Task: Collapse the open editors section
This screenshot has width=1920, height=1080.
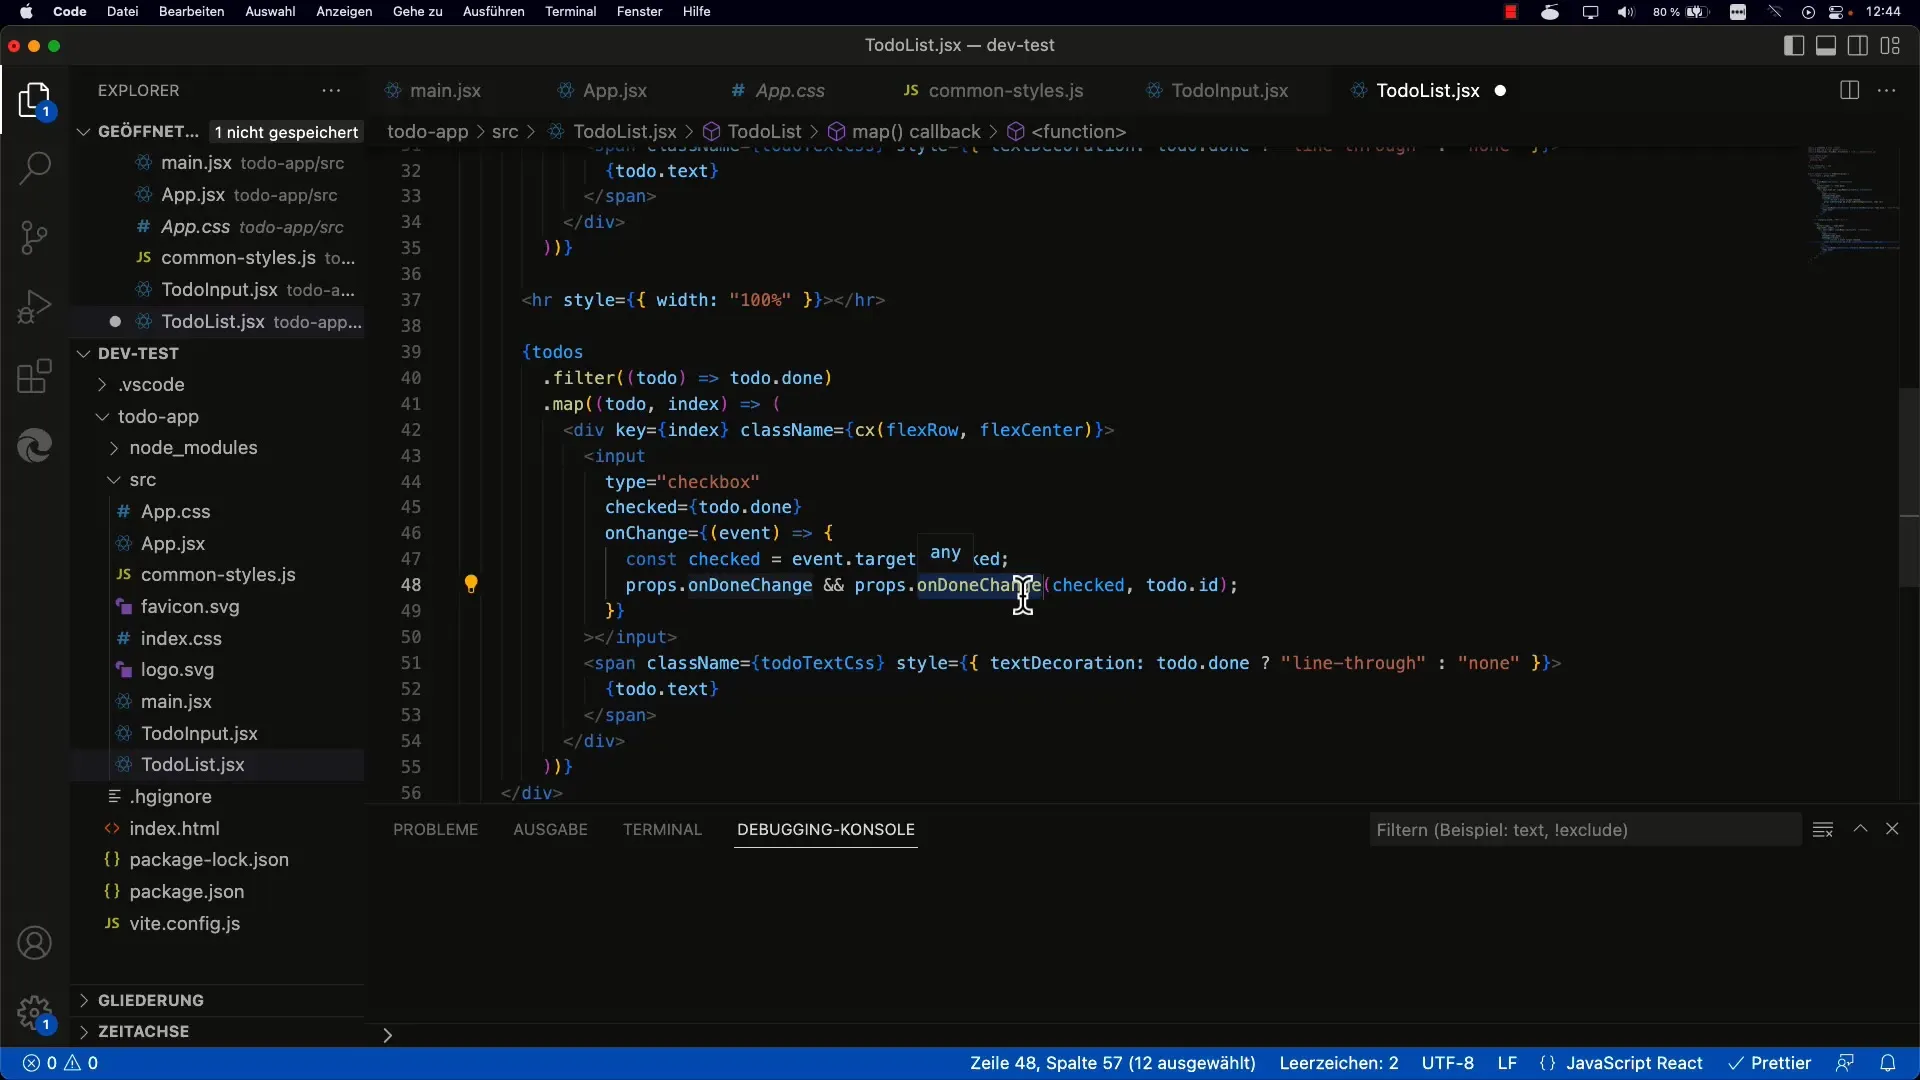Action: tap(84, 132)
